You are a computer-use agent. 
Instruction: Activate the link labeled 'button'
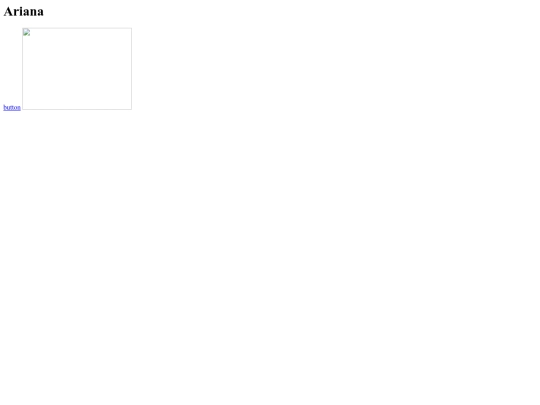point(12,107)
